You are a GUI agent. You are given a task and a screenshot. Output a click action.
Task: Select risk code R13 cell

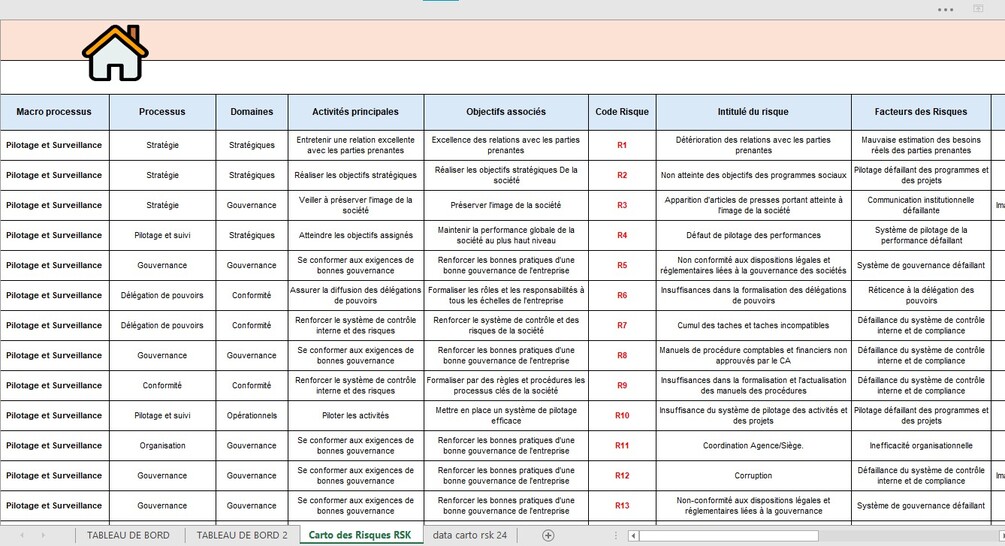pyautogui.click(x=622, y=506)
